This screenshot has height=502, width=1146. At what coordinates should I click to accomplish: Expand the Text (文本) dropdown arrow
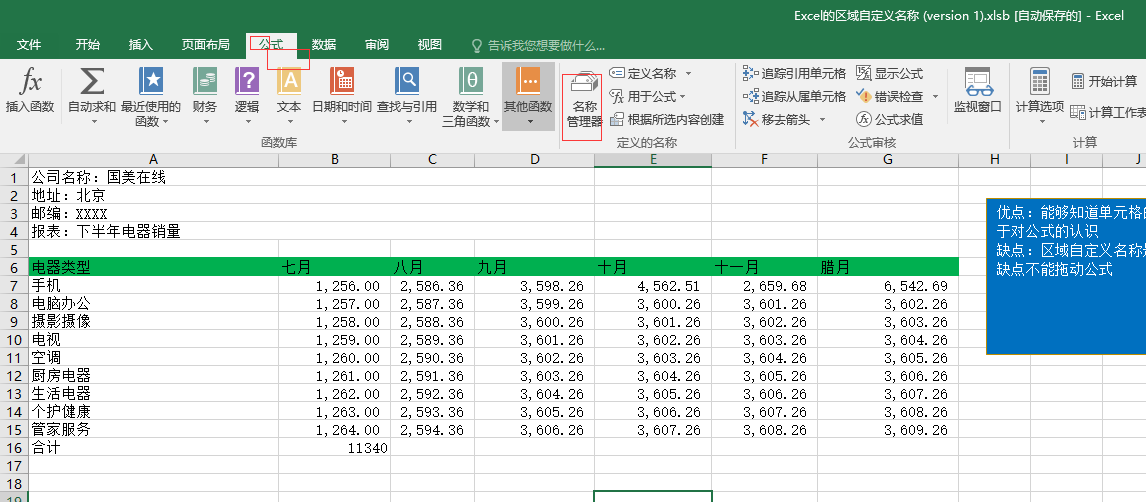pyautogui.click(x=289, y=121)
